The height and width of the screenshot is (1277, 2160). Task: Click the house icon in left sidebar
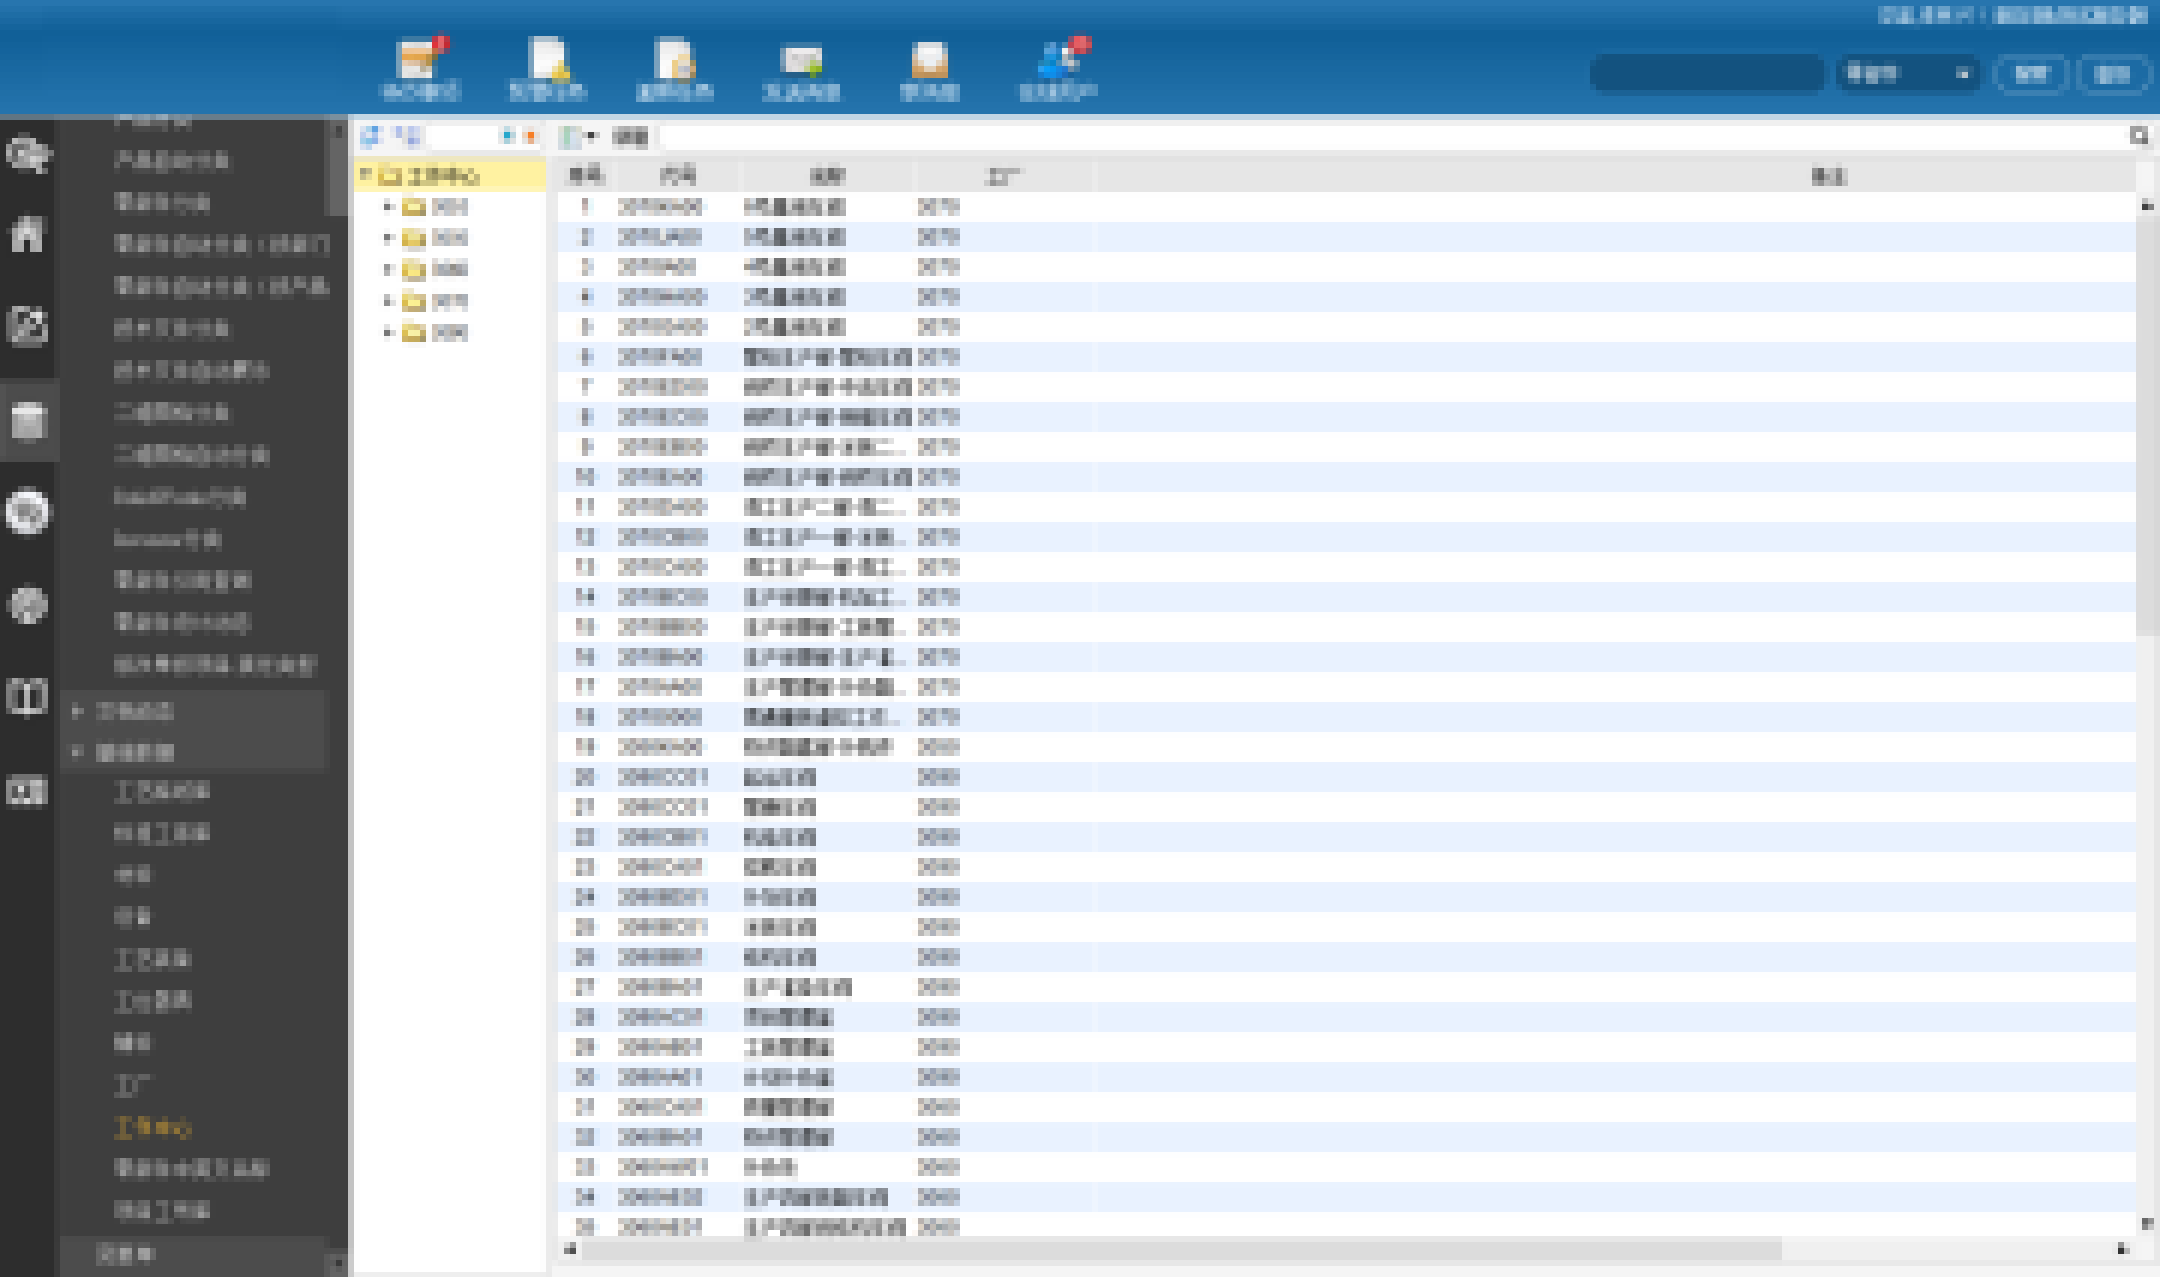click(x=27, y=236)
